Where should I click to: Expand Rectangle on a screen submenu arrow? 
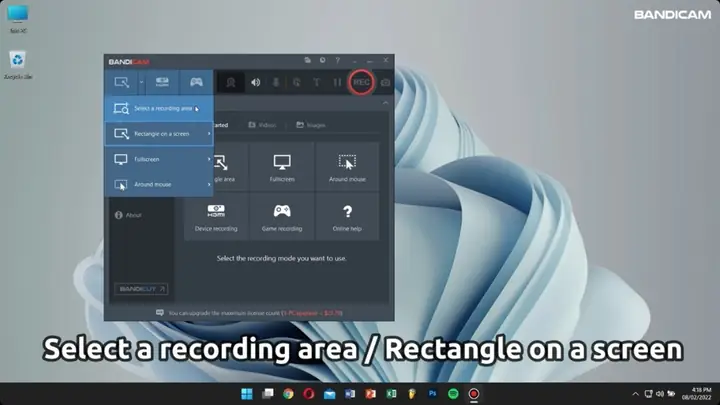pyautogui.click(x=209, y=134)
